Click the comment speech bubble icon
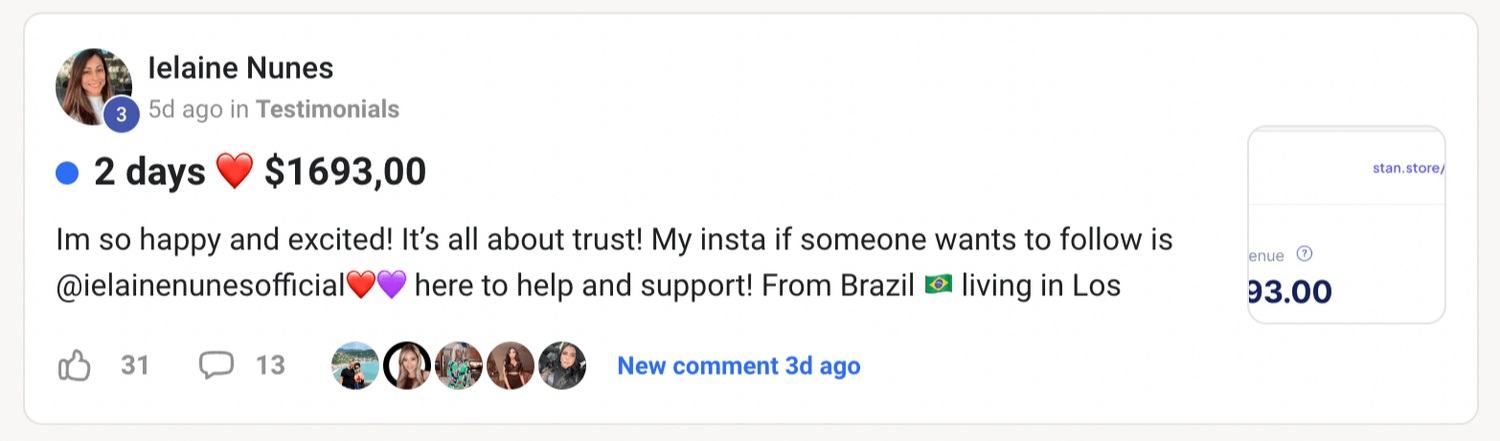Image resolution: width=1500 pixels, height=441 pixels. pos(216,366)
